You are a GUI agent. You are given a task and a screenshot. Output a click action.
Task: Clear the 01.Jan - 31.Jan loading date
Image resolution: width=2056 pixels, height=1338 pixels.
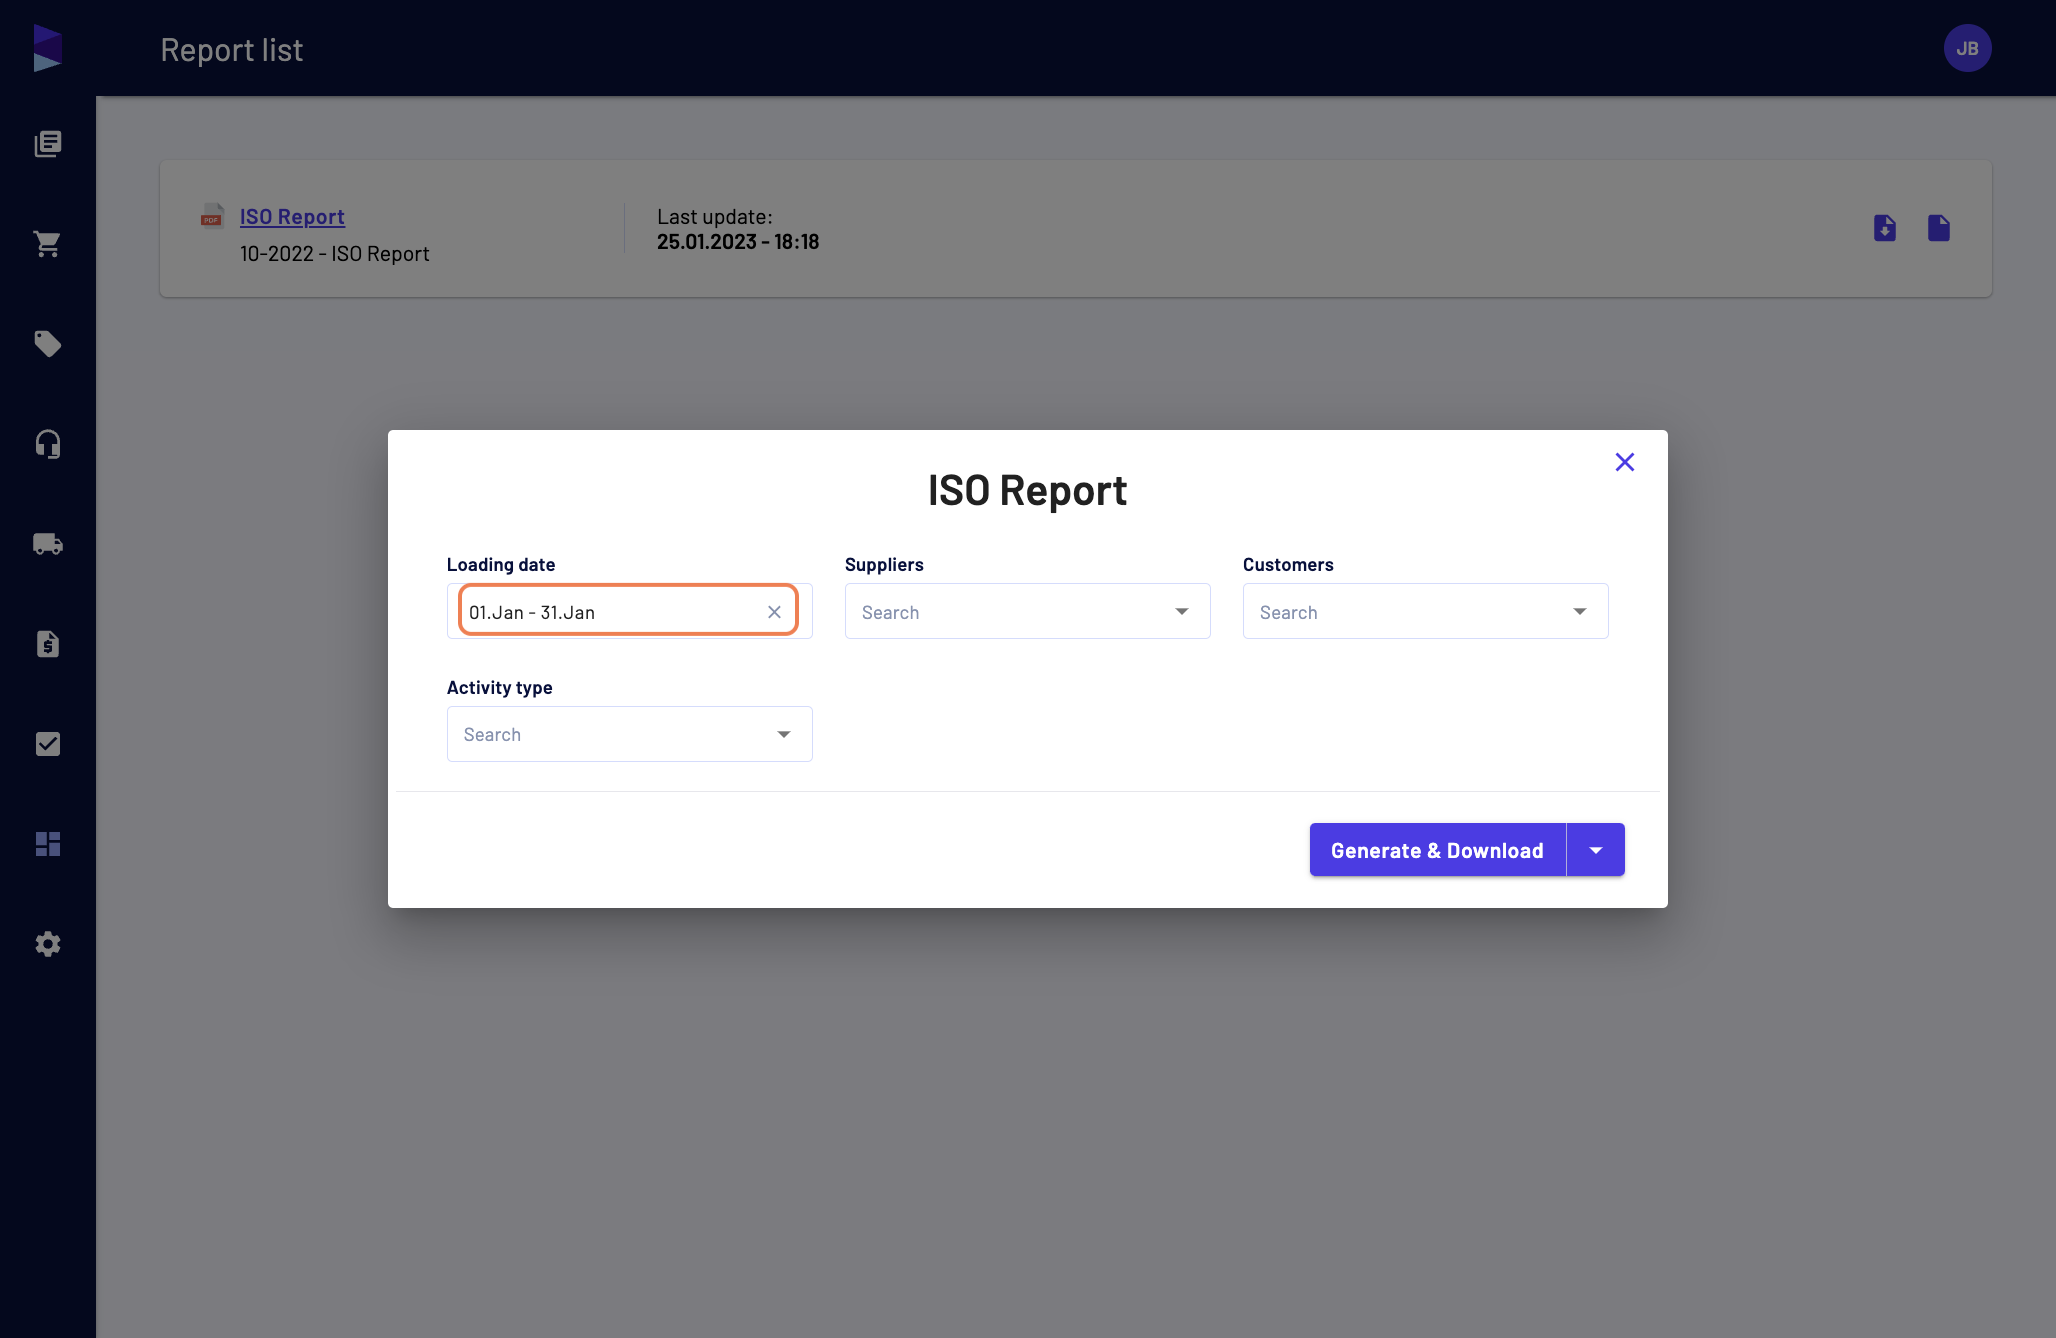pos(774,612)
